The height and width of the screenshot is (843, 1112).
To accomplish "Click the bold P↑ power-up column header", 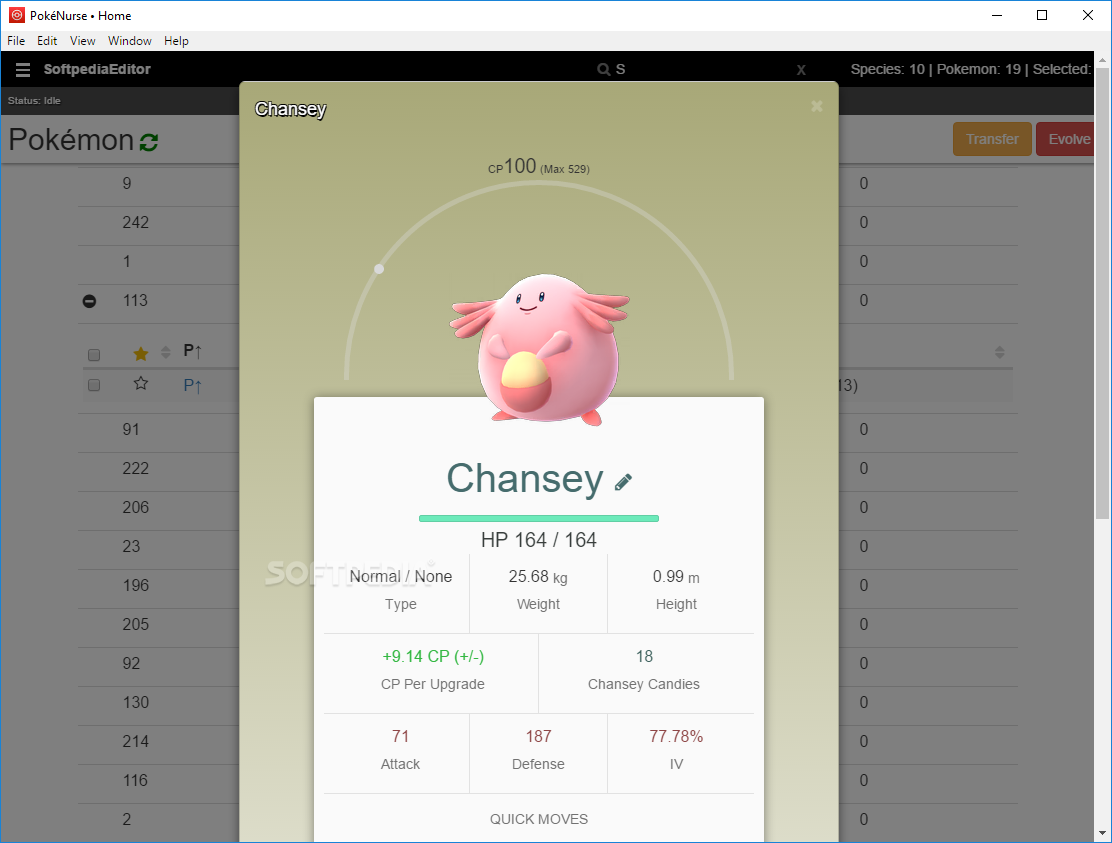I will (x=193, y=351).
